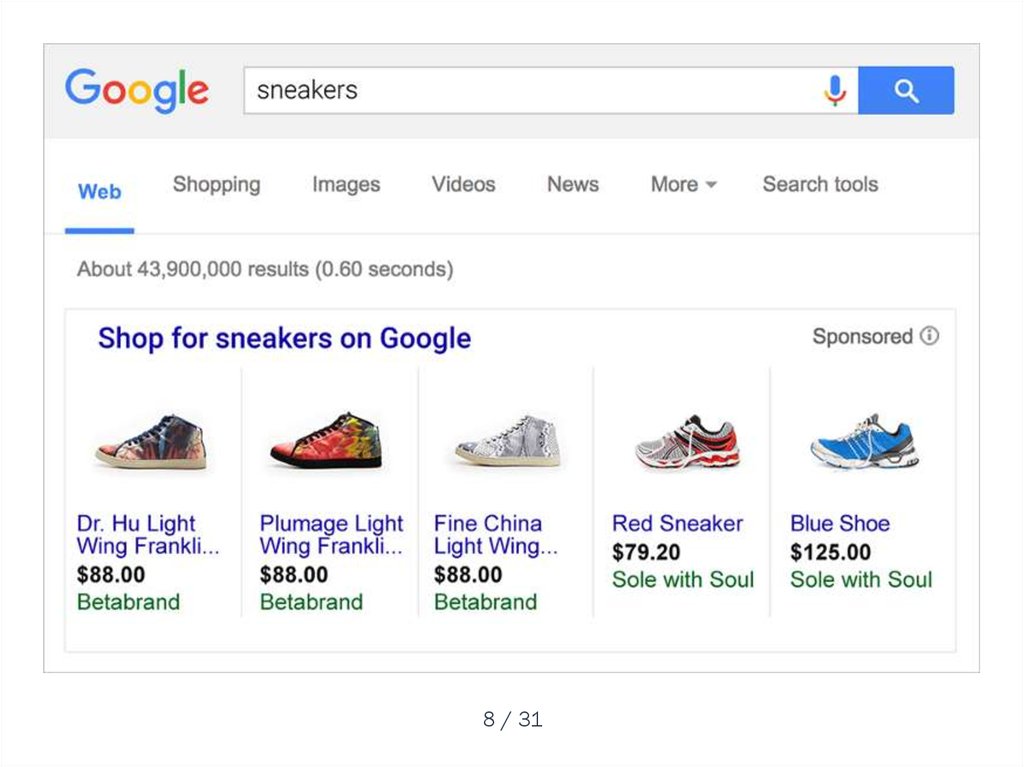This screenshot has width=1024, height=767.
Task: Switch to the Shopping tab
Action: (x=216, y=184)
